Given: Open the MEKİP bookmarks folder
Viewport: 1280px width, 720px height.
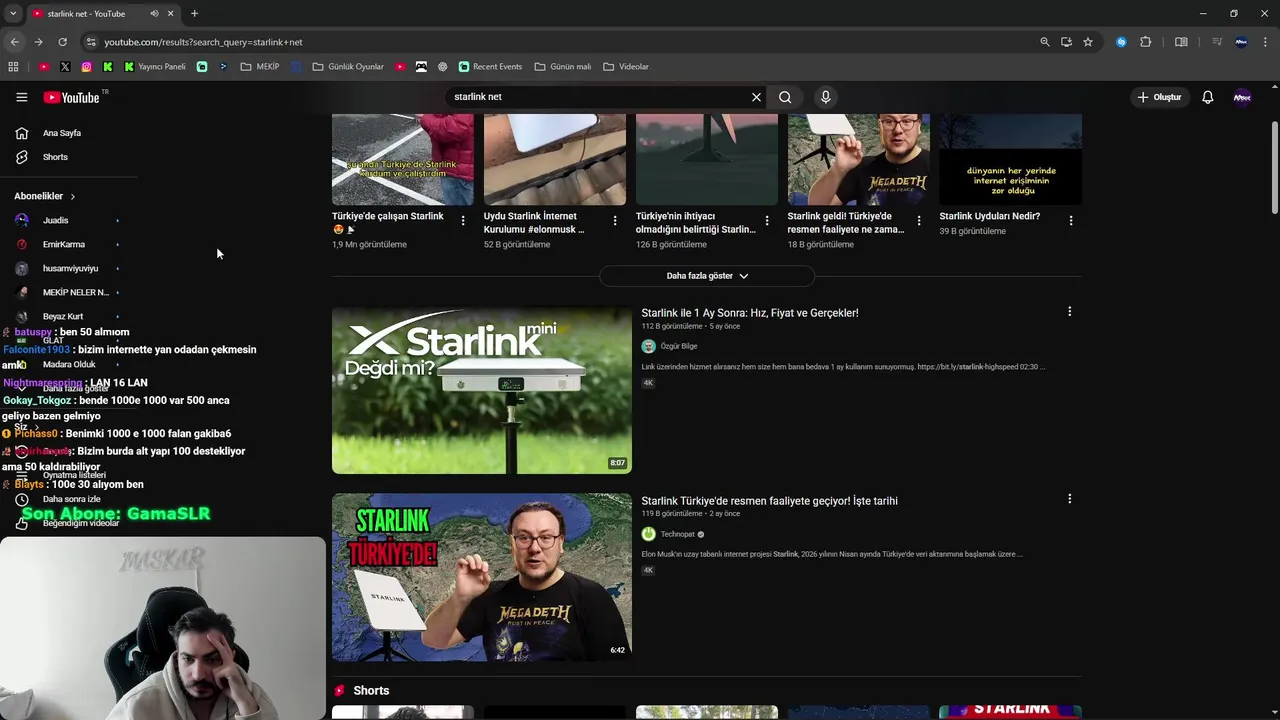Looking at the screenshot, I should pos(260,67).
